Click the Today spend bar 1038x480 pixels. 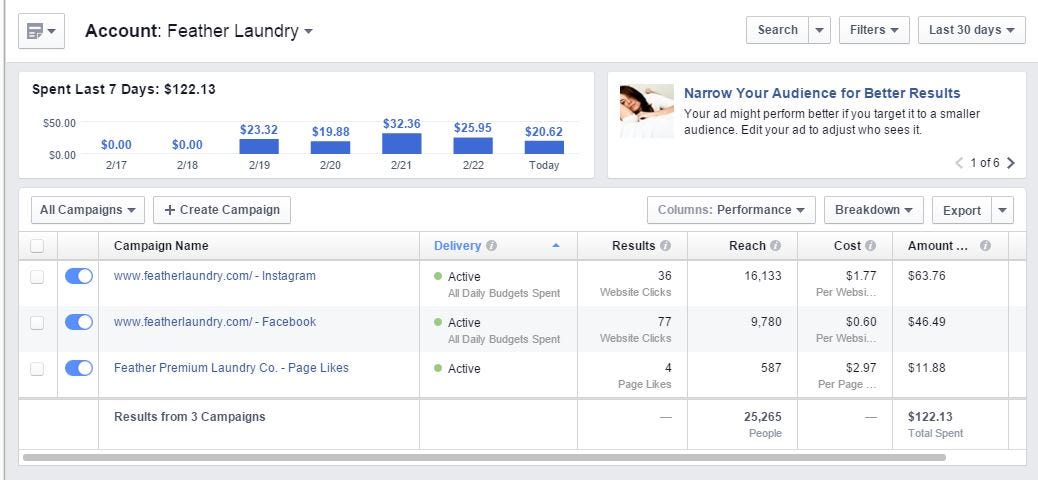pos(544,147)
